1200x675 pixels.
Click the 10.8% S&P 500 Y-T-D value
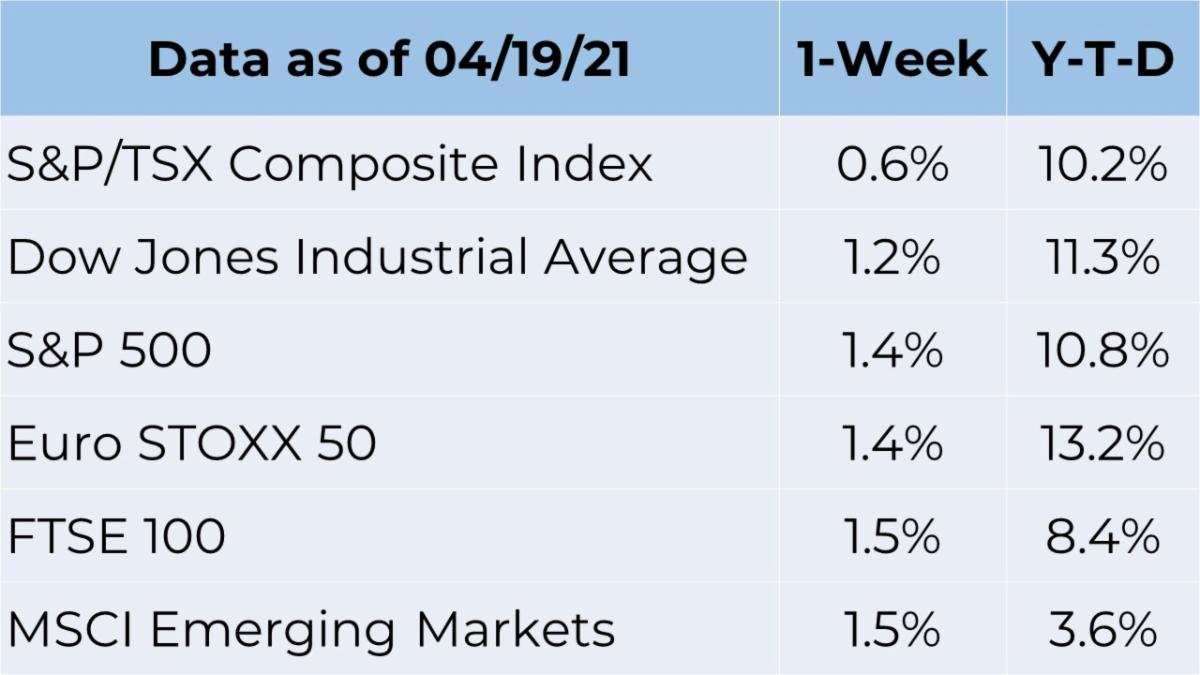1103,350
